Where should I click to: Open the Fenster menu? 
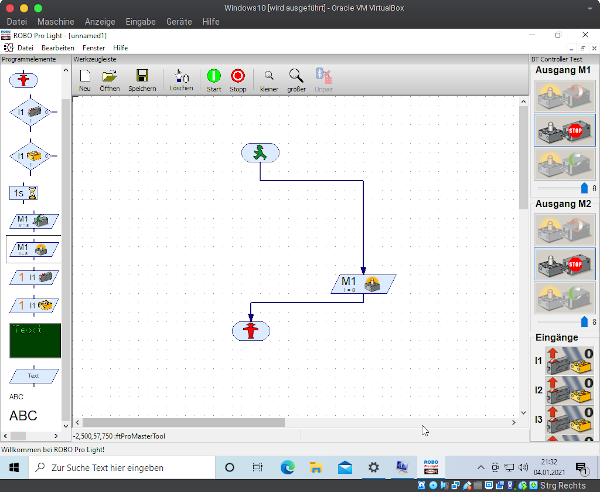point(93,48)
